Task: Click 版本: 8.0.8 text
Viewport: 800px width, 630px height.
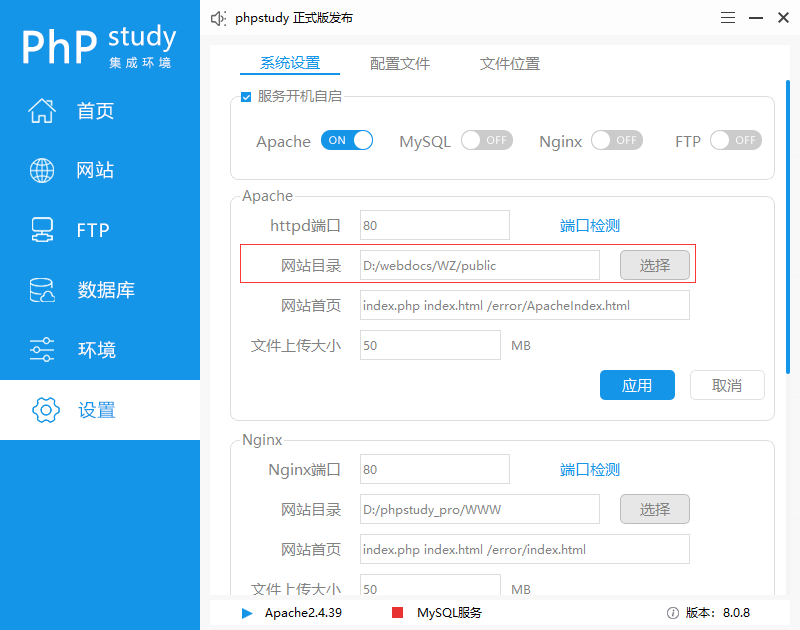Action: (717, 613)
